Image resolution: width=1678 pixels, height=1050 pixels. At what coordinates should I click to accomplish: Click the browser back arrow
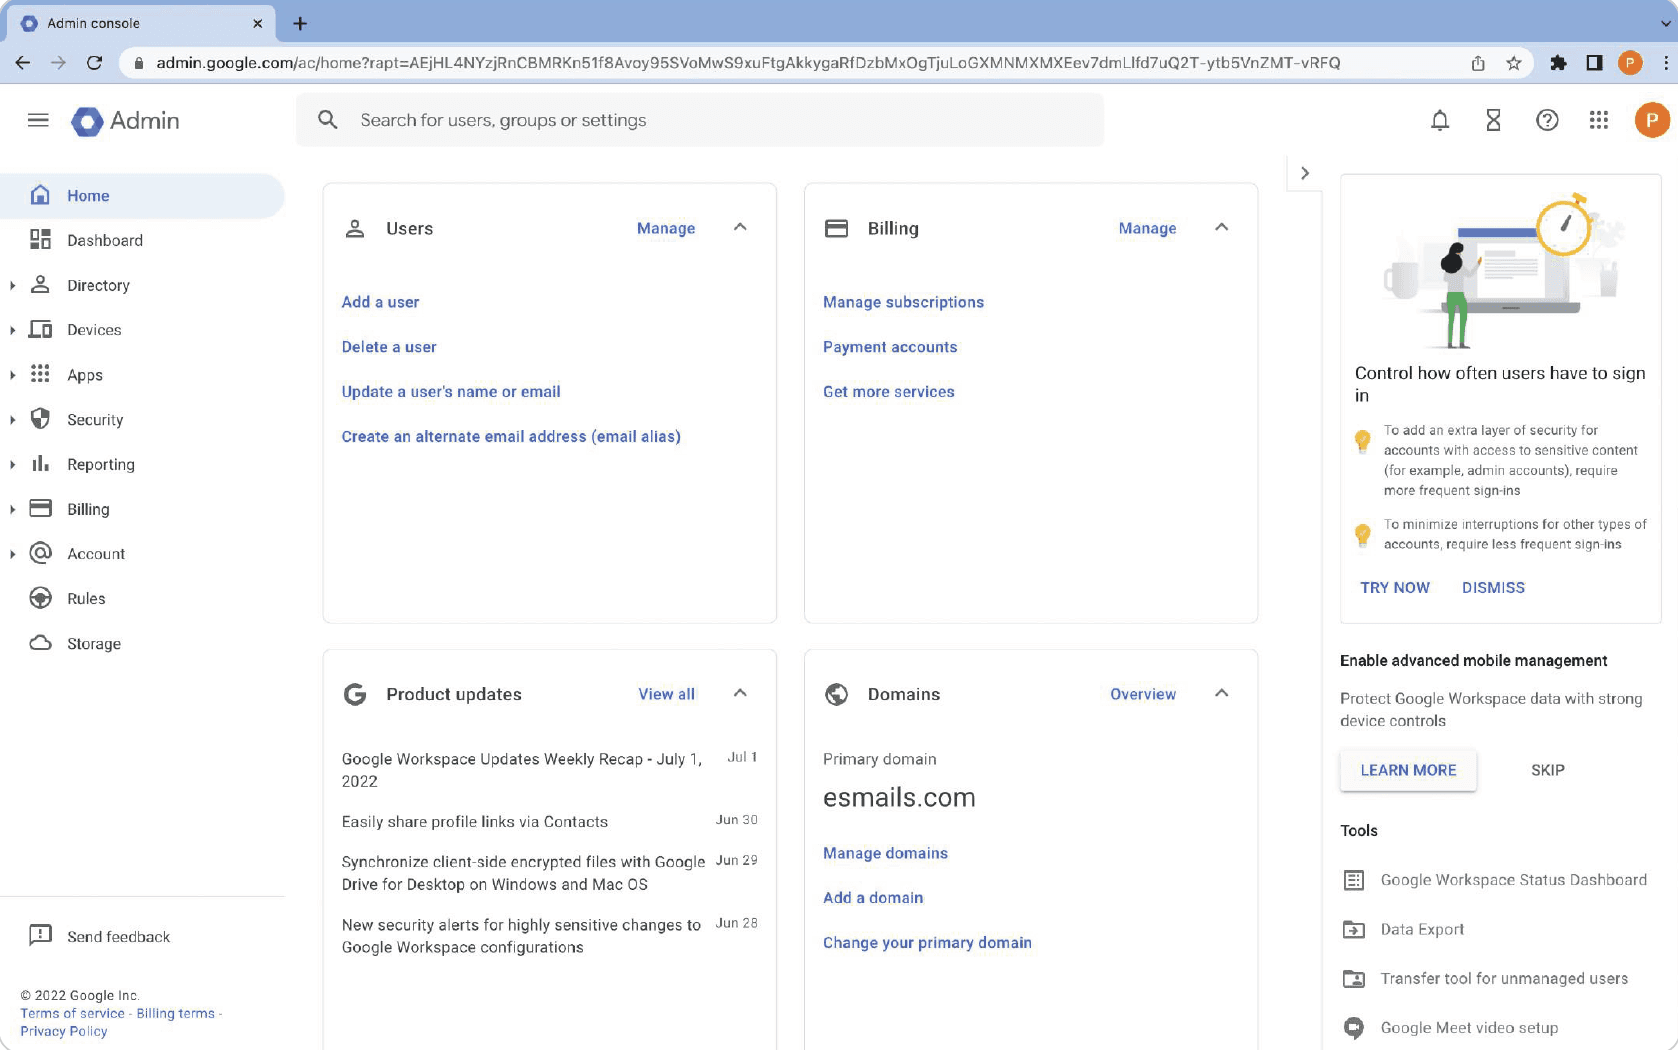[x=22, y=63]
